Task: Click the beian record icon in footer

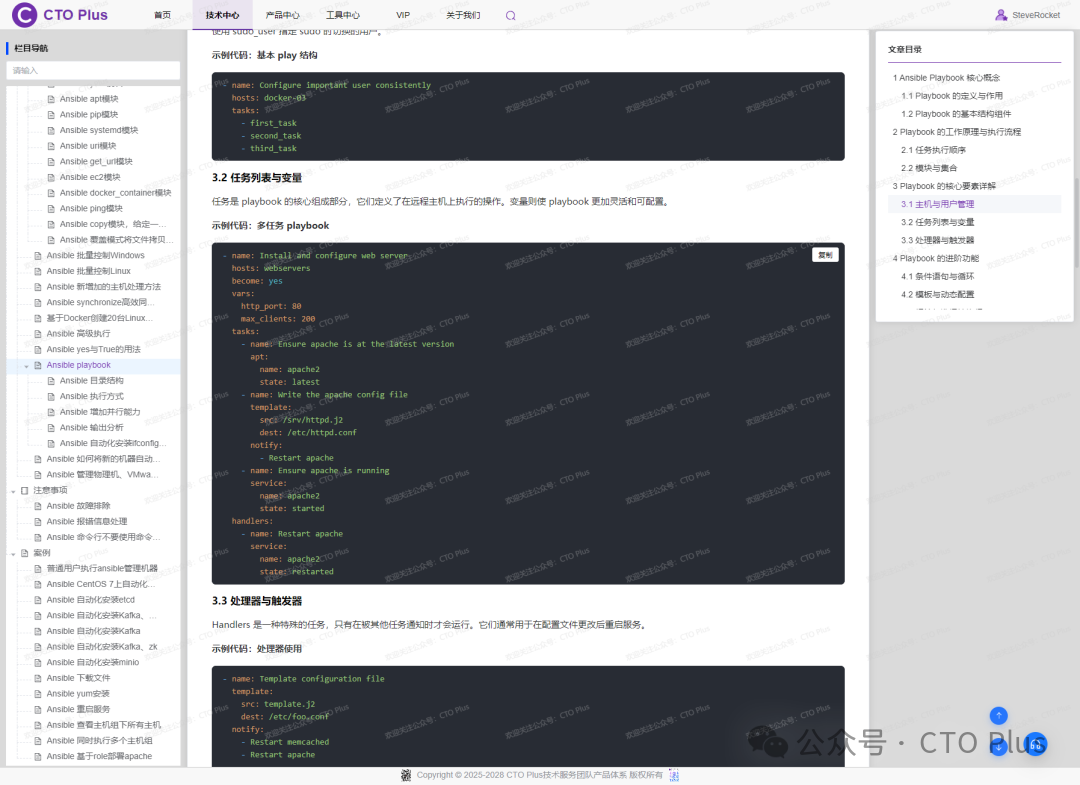Action: point(675,775)
